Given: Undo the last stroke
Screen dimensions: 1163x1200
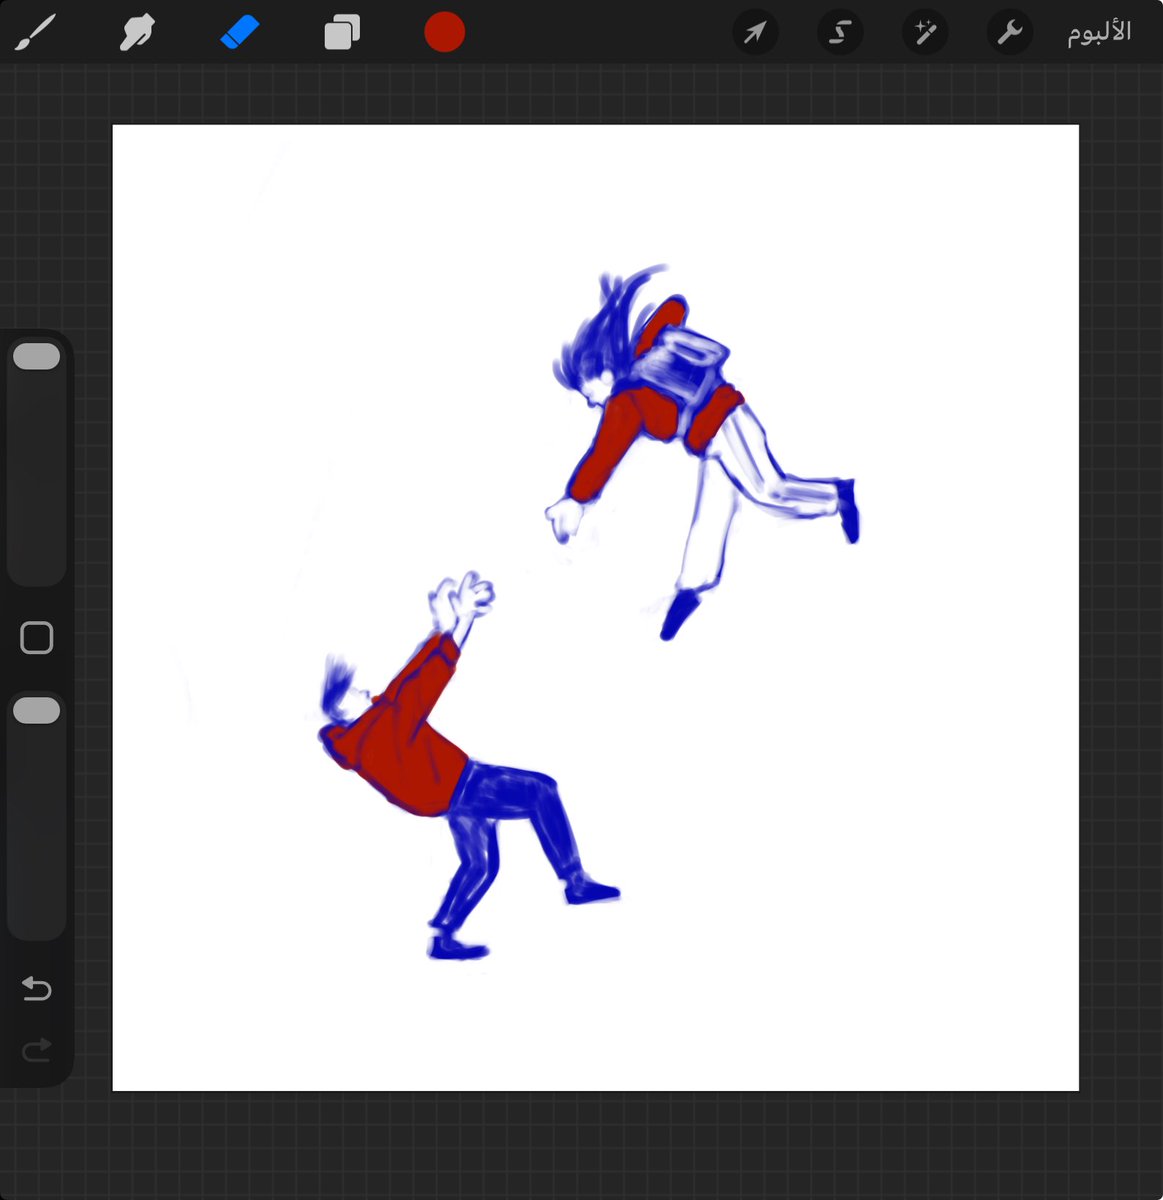Looking at the screenshot, I should click(37, 989).
